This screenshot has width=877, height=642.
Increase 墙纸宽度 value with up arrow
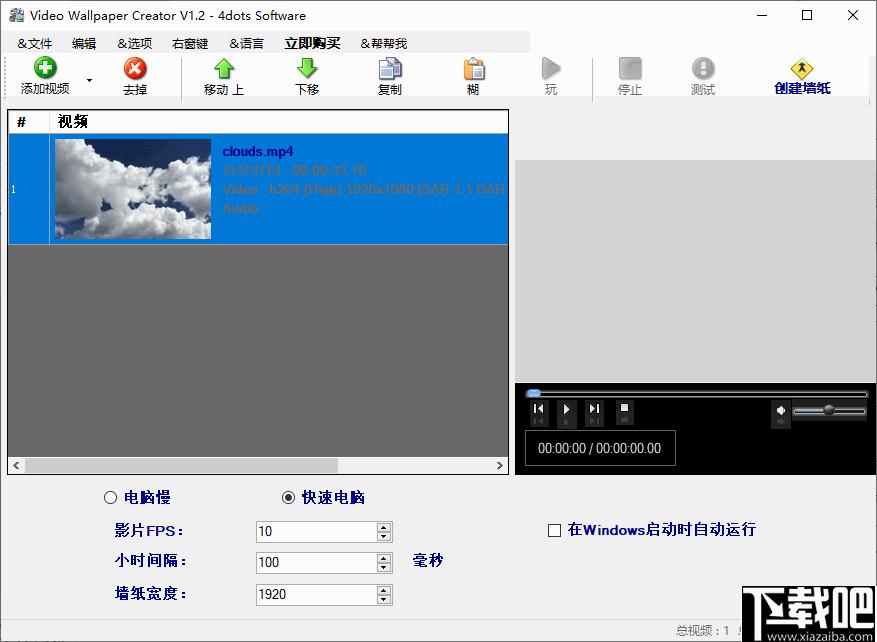pos(384,589)
